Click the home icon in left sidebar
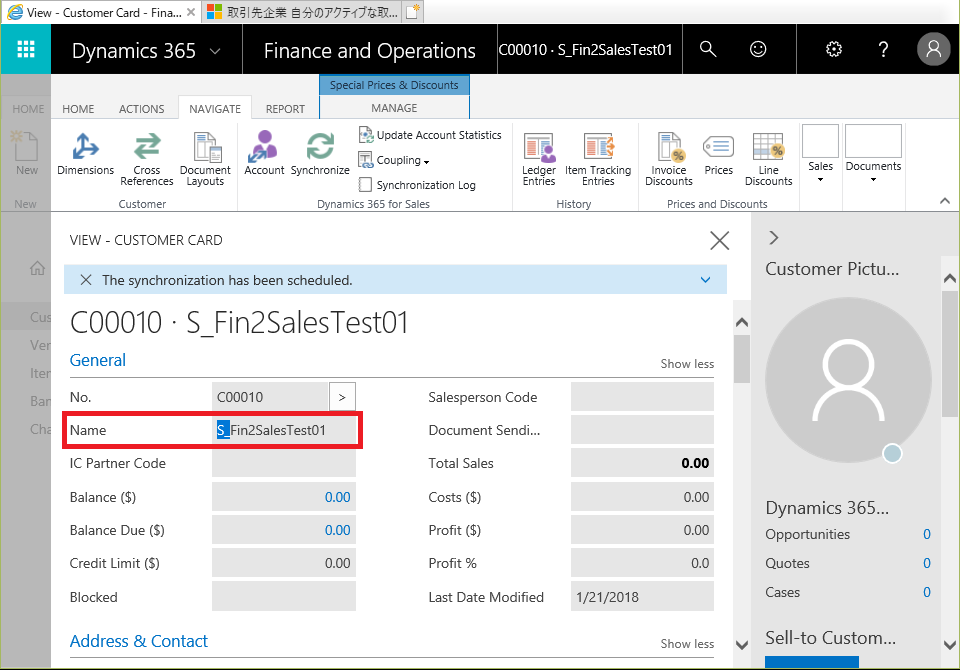 tap(37, 268)
